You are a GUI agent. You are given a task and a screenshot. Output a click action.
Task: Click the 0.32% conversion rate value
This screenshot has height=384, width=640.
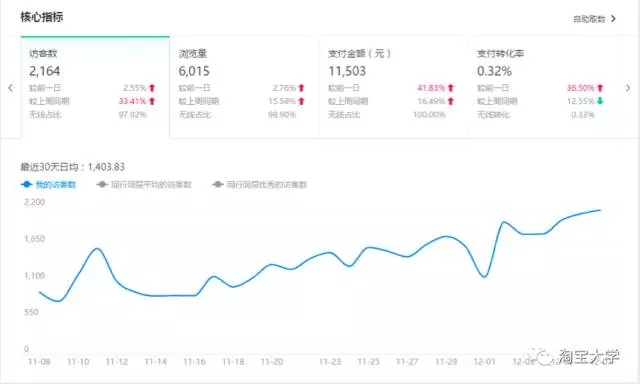point(494,71)
